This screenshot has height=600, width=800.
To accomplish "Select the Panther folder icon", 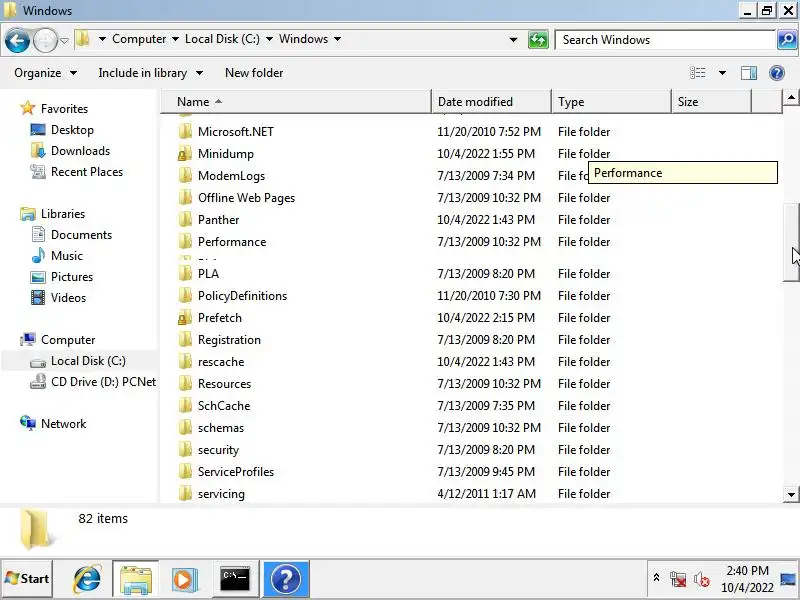I will 185,219.
